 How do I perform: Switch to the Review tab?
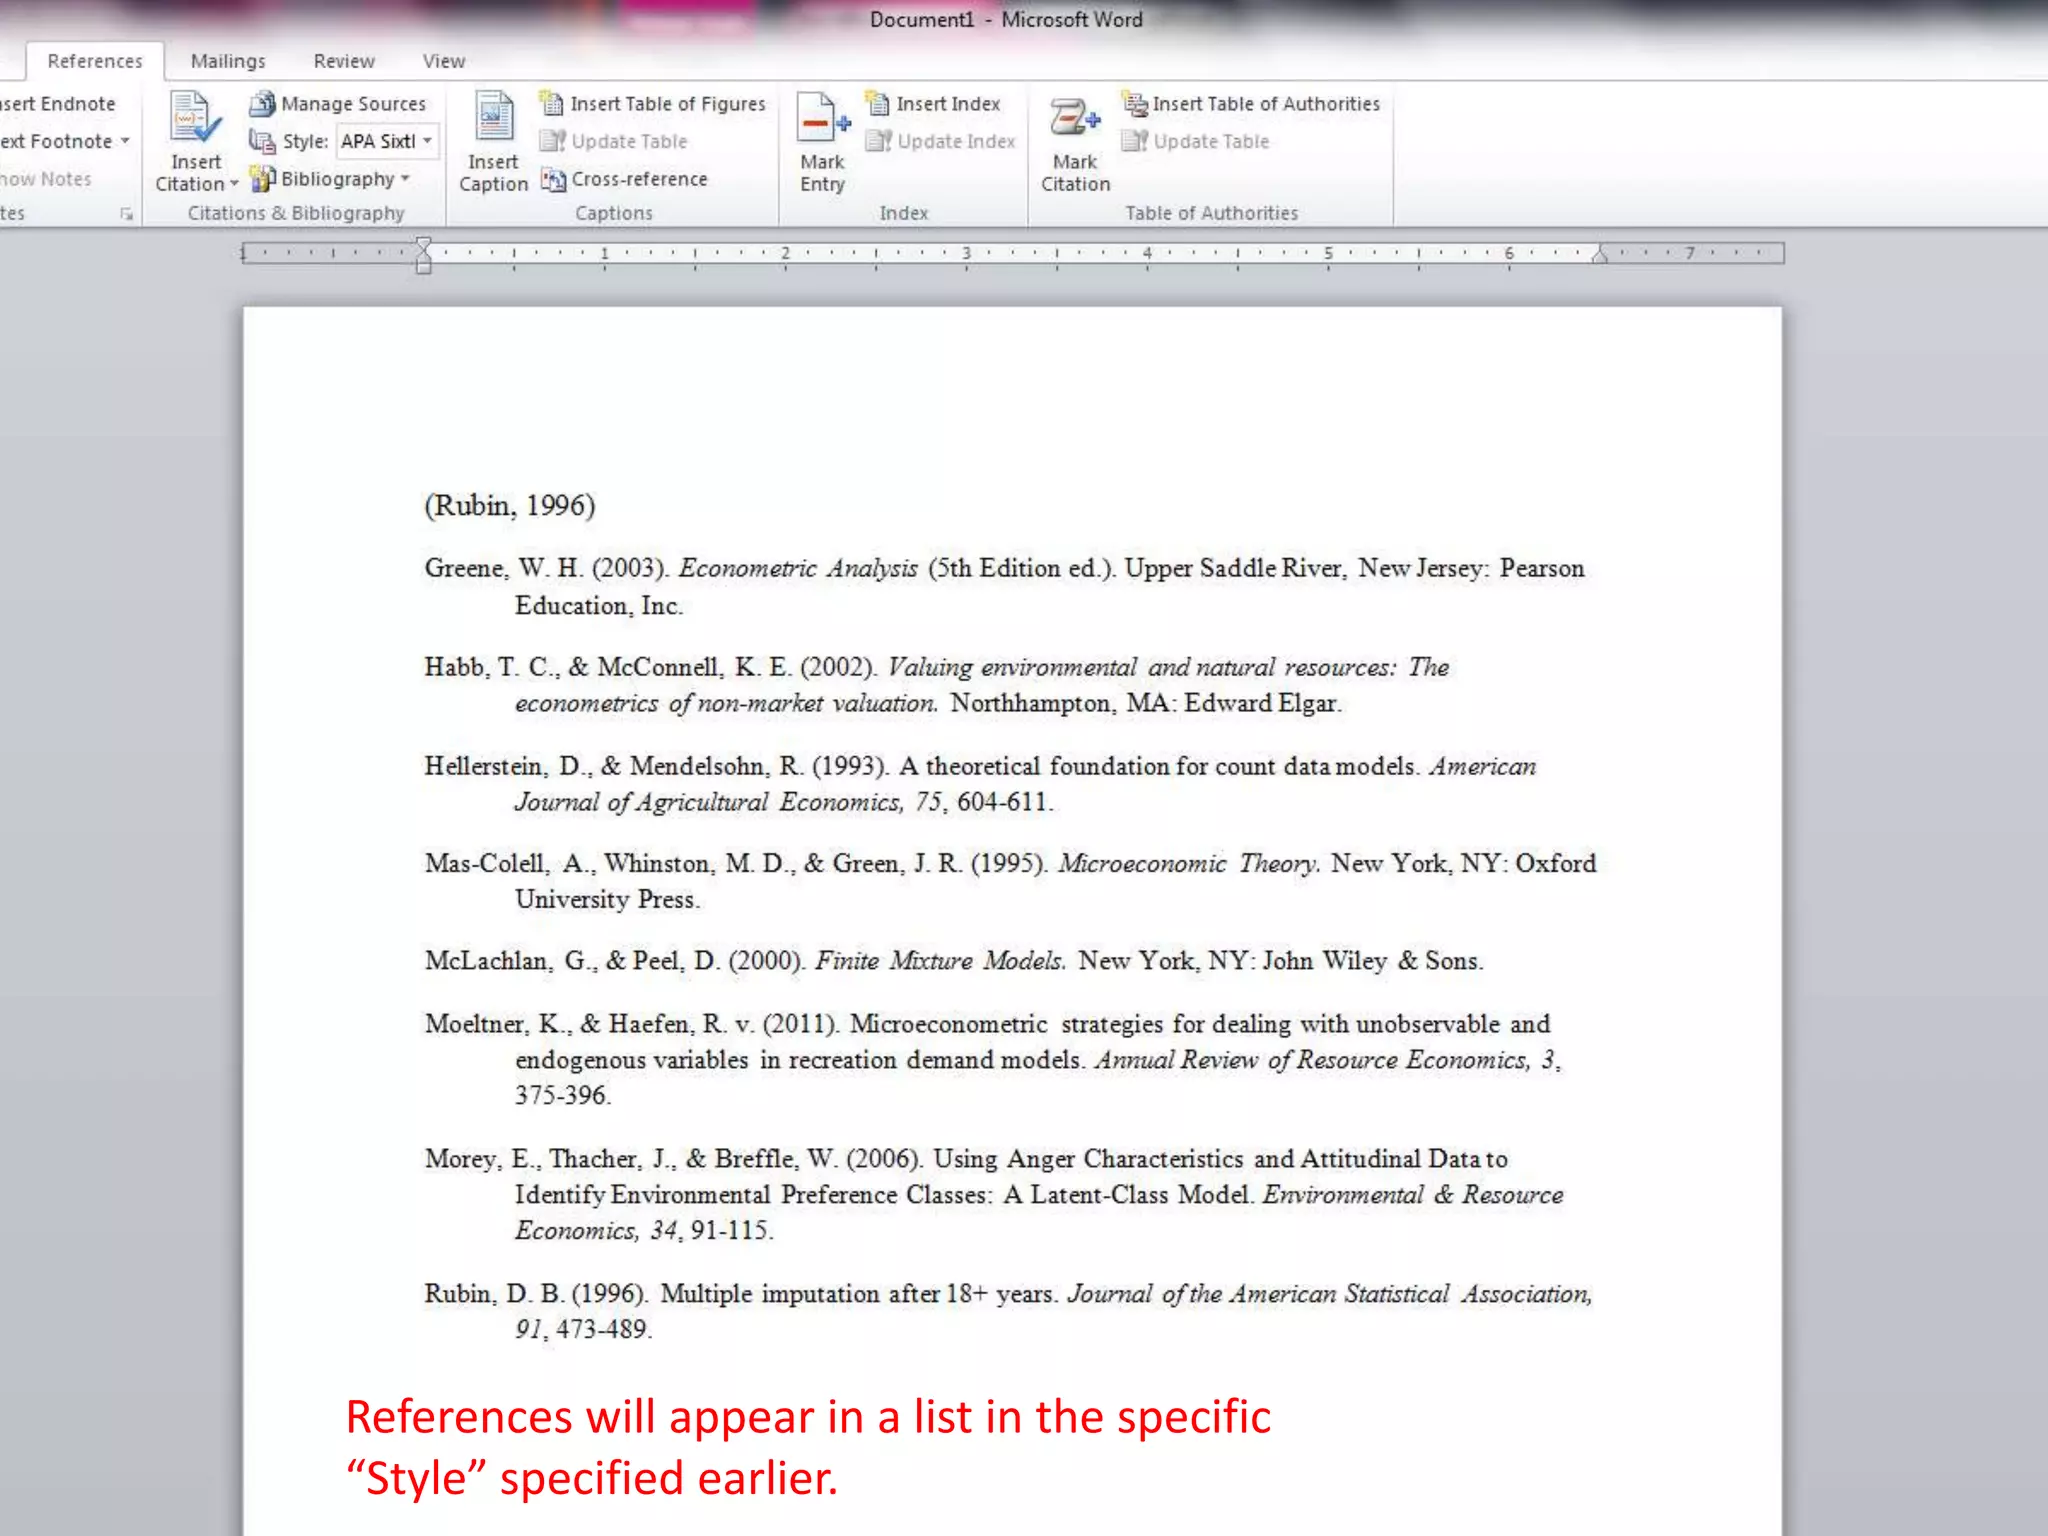pyautogui.click(x=344, y=61)
